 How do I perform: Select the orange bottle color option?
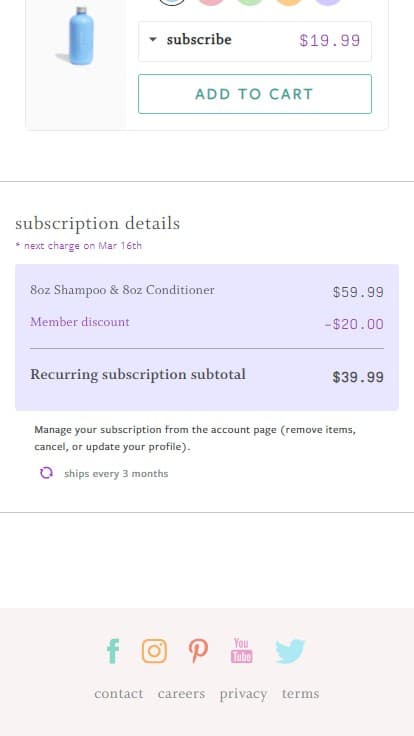pyautogui.click(x=289, y=2)
